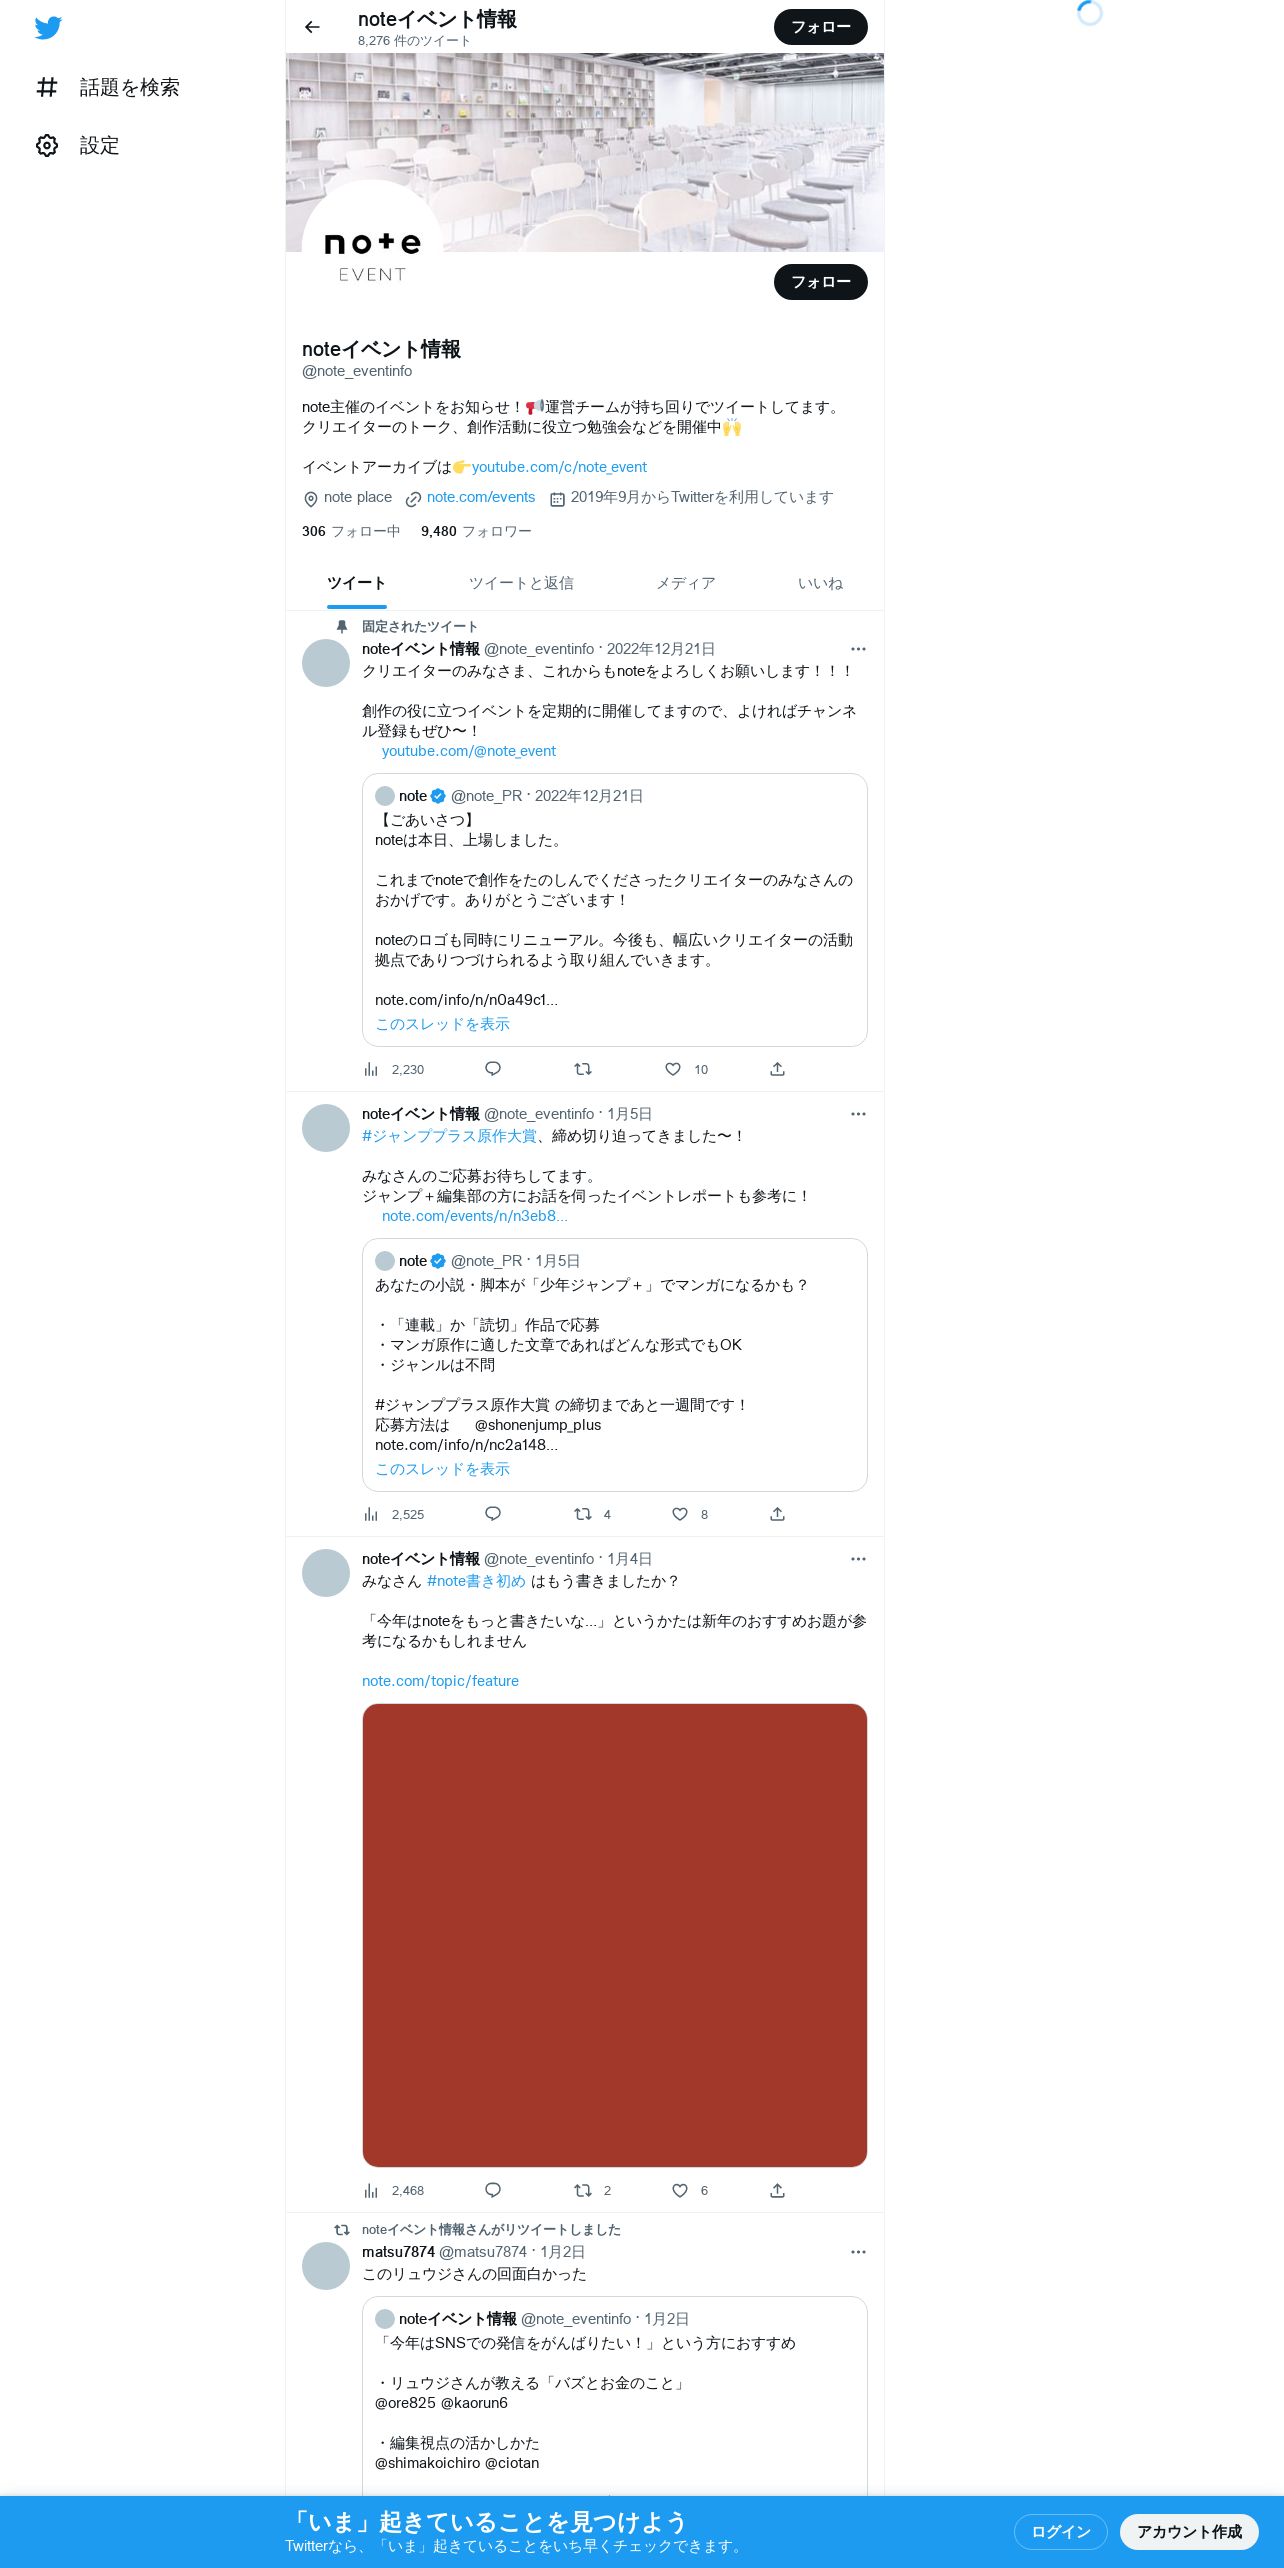This screenshot has height=2568, width=1284.
Task: Open the note.com/events profile link
Action: tap(481, 497)
